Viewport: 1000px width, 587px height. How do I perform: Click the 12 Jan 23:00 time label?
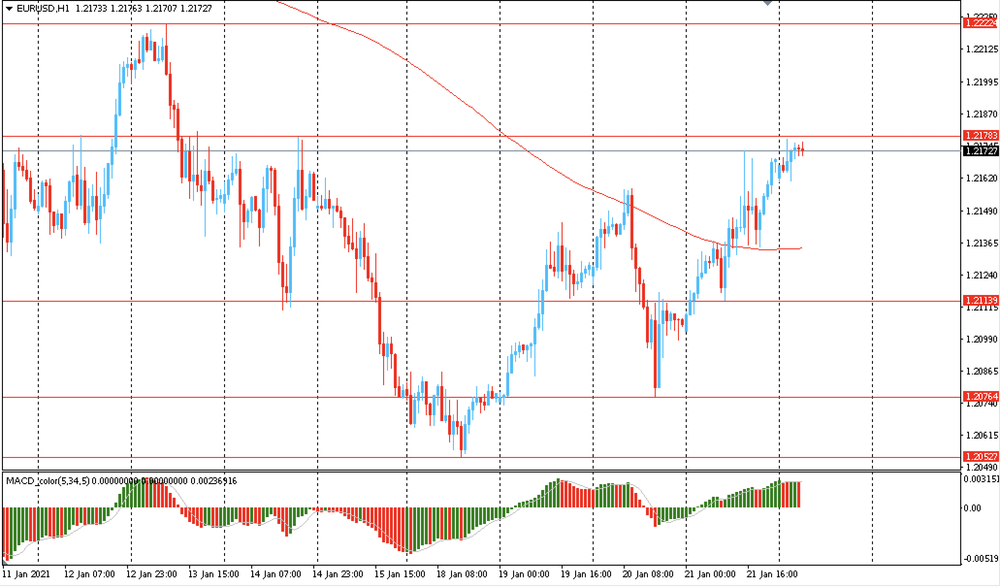tap(152, 574)
